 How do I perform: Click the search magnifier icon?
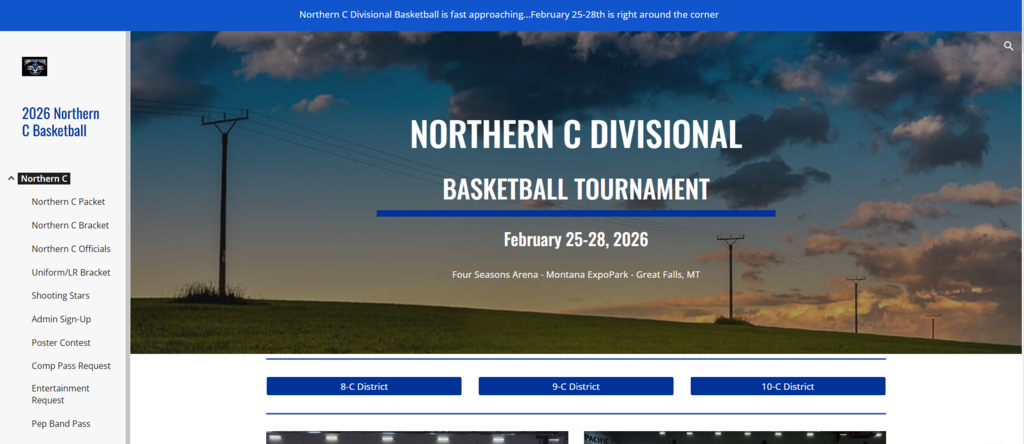point(1009,46)
